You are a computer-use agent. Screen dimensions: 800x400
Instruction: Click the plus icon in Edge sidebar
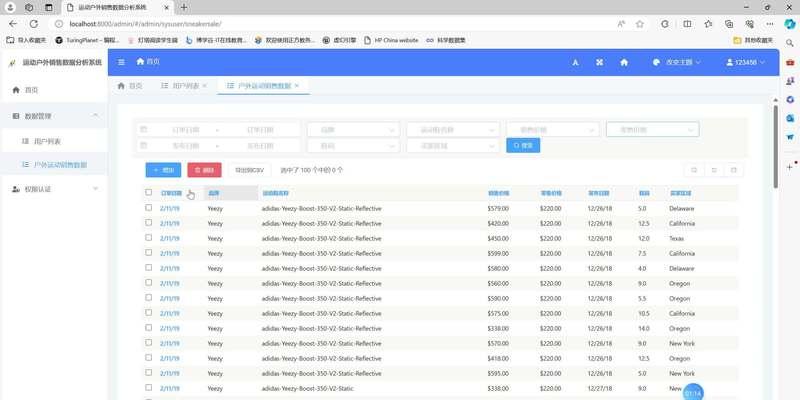click(790, 167)
